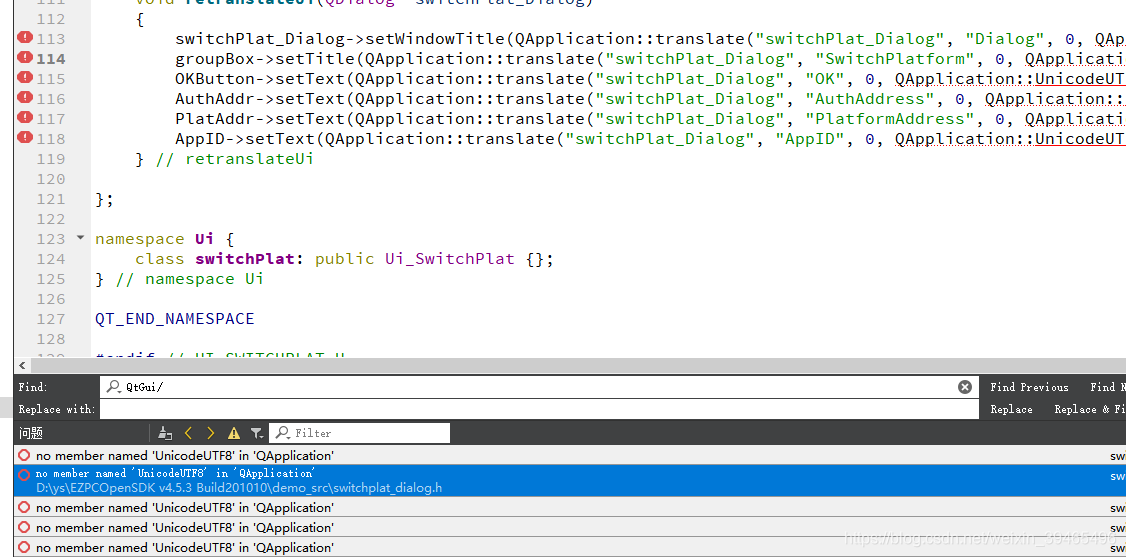Image resolution: width=1126 pixels, height=557 pixels.
Task: Click Ui_SwitchPlat base class text
Action: 450,258
